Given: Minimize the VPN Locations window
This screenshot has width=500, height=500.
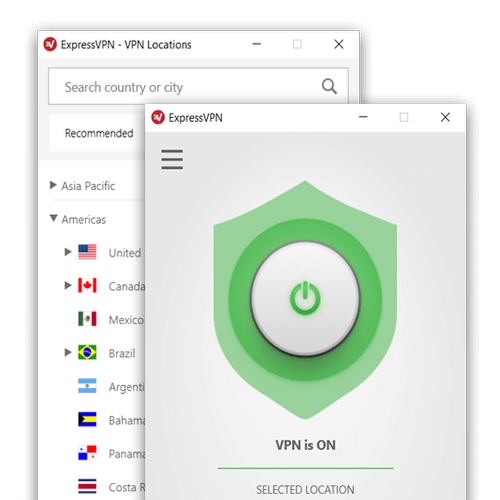Looking at the screenshot, I should [x=257, y=44].
